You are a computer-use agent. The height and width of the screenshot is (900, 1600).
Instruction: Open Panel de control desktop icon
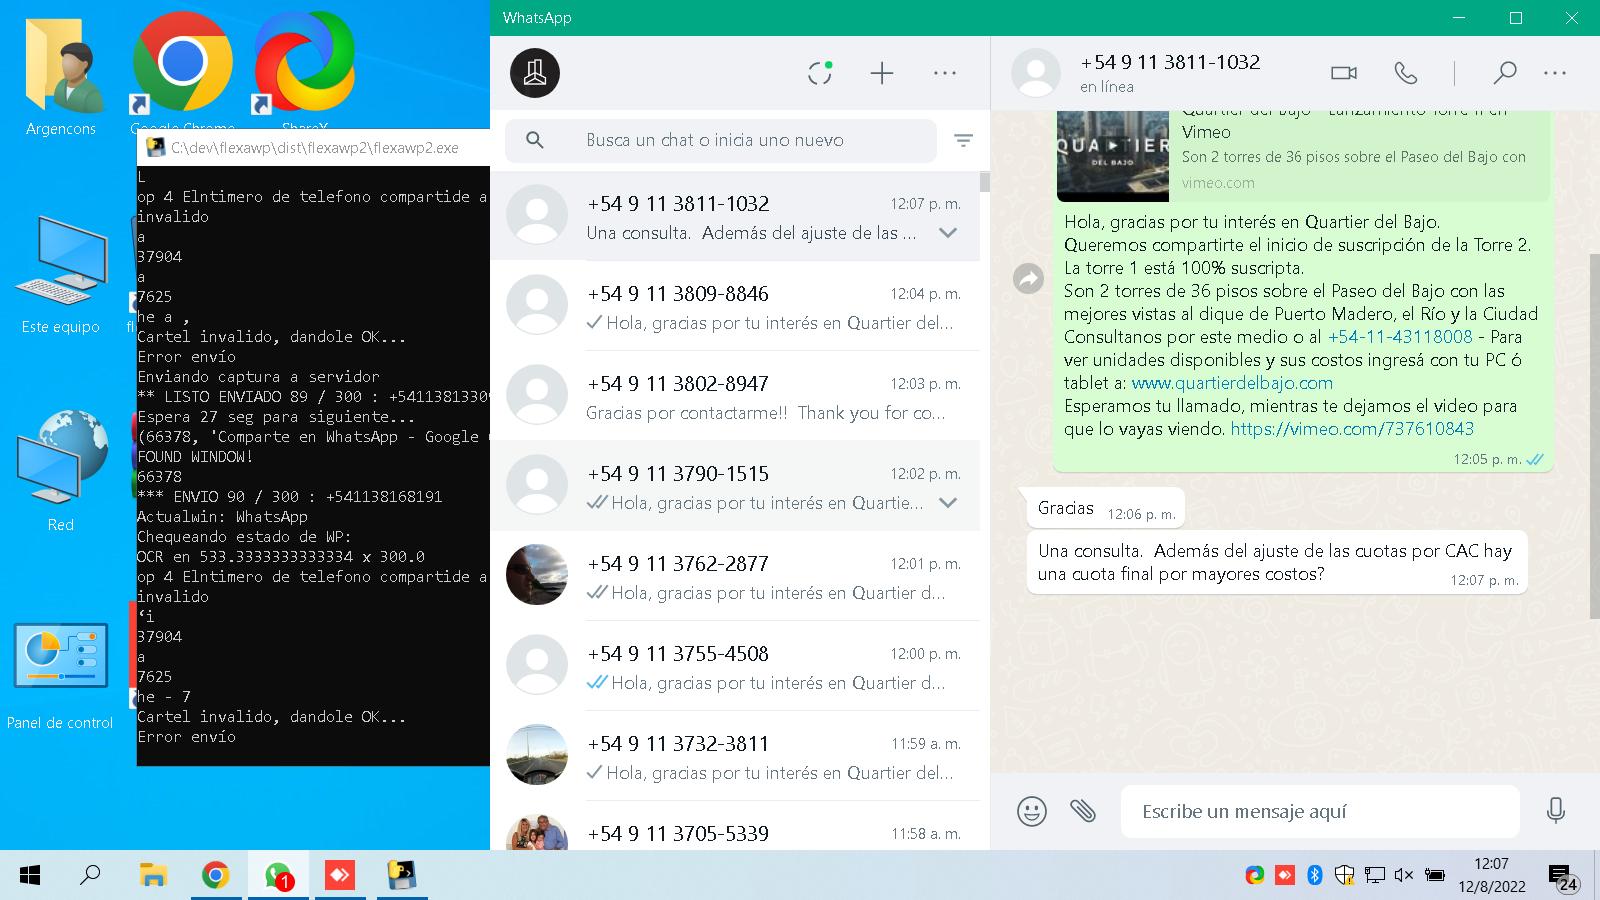point(61,675)
